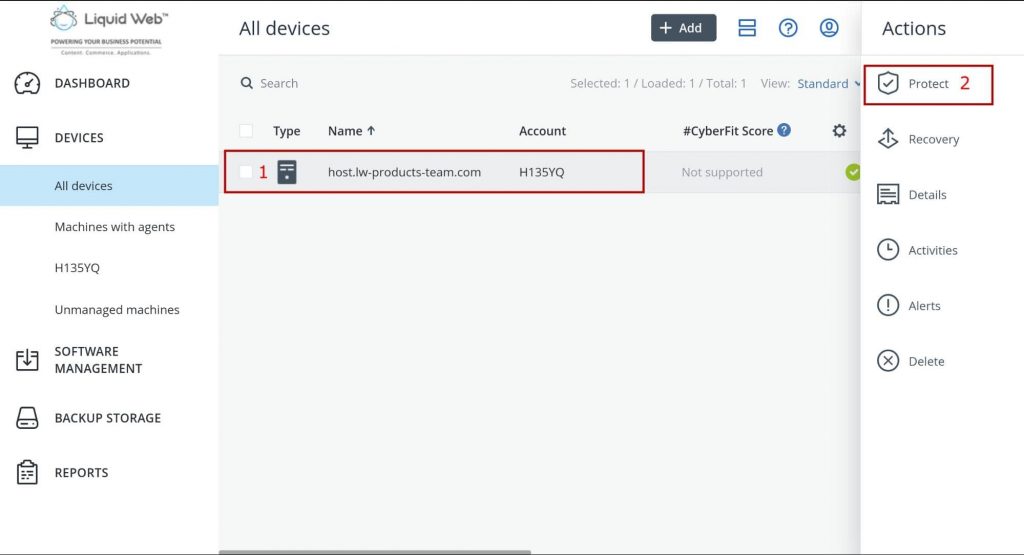This screenshot has width=1024, height=555.
Task: Click the green status checkmark icon
Action: click(x=852, y=172)
